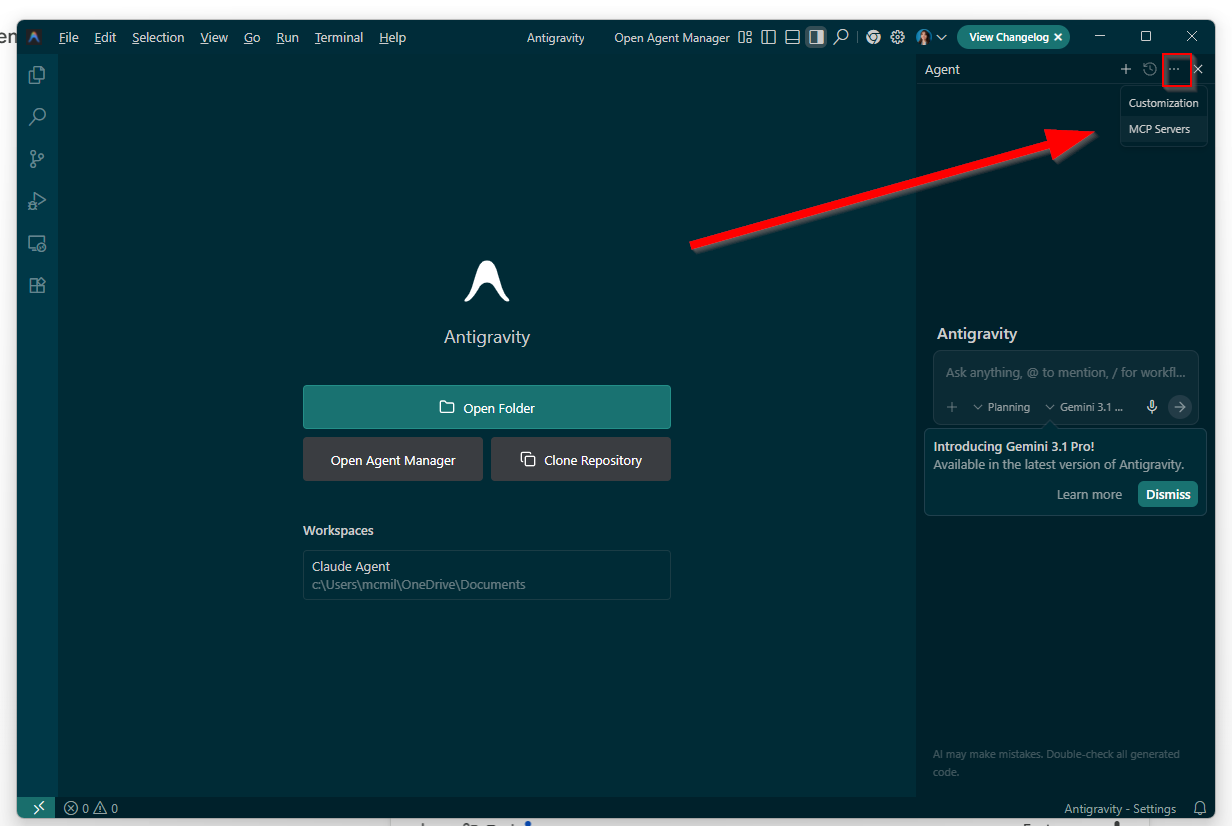This screenshot has height=826, width=1232.
Task: Select MCP Servers from the dropdown menu
Action: tap(1164, 129)
